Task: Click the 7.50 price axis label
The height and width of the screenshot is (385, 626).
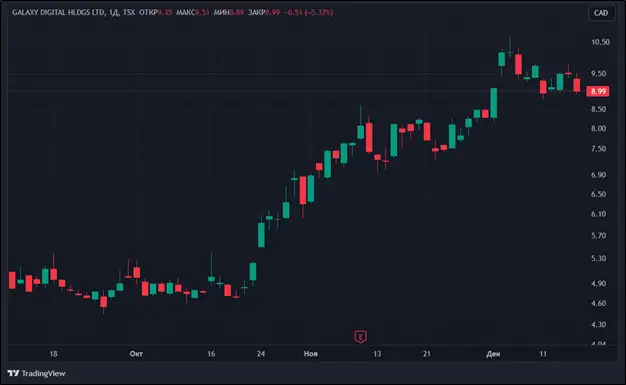Action: [598, 149]
